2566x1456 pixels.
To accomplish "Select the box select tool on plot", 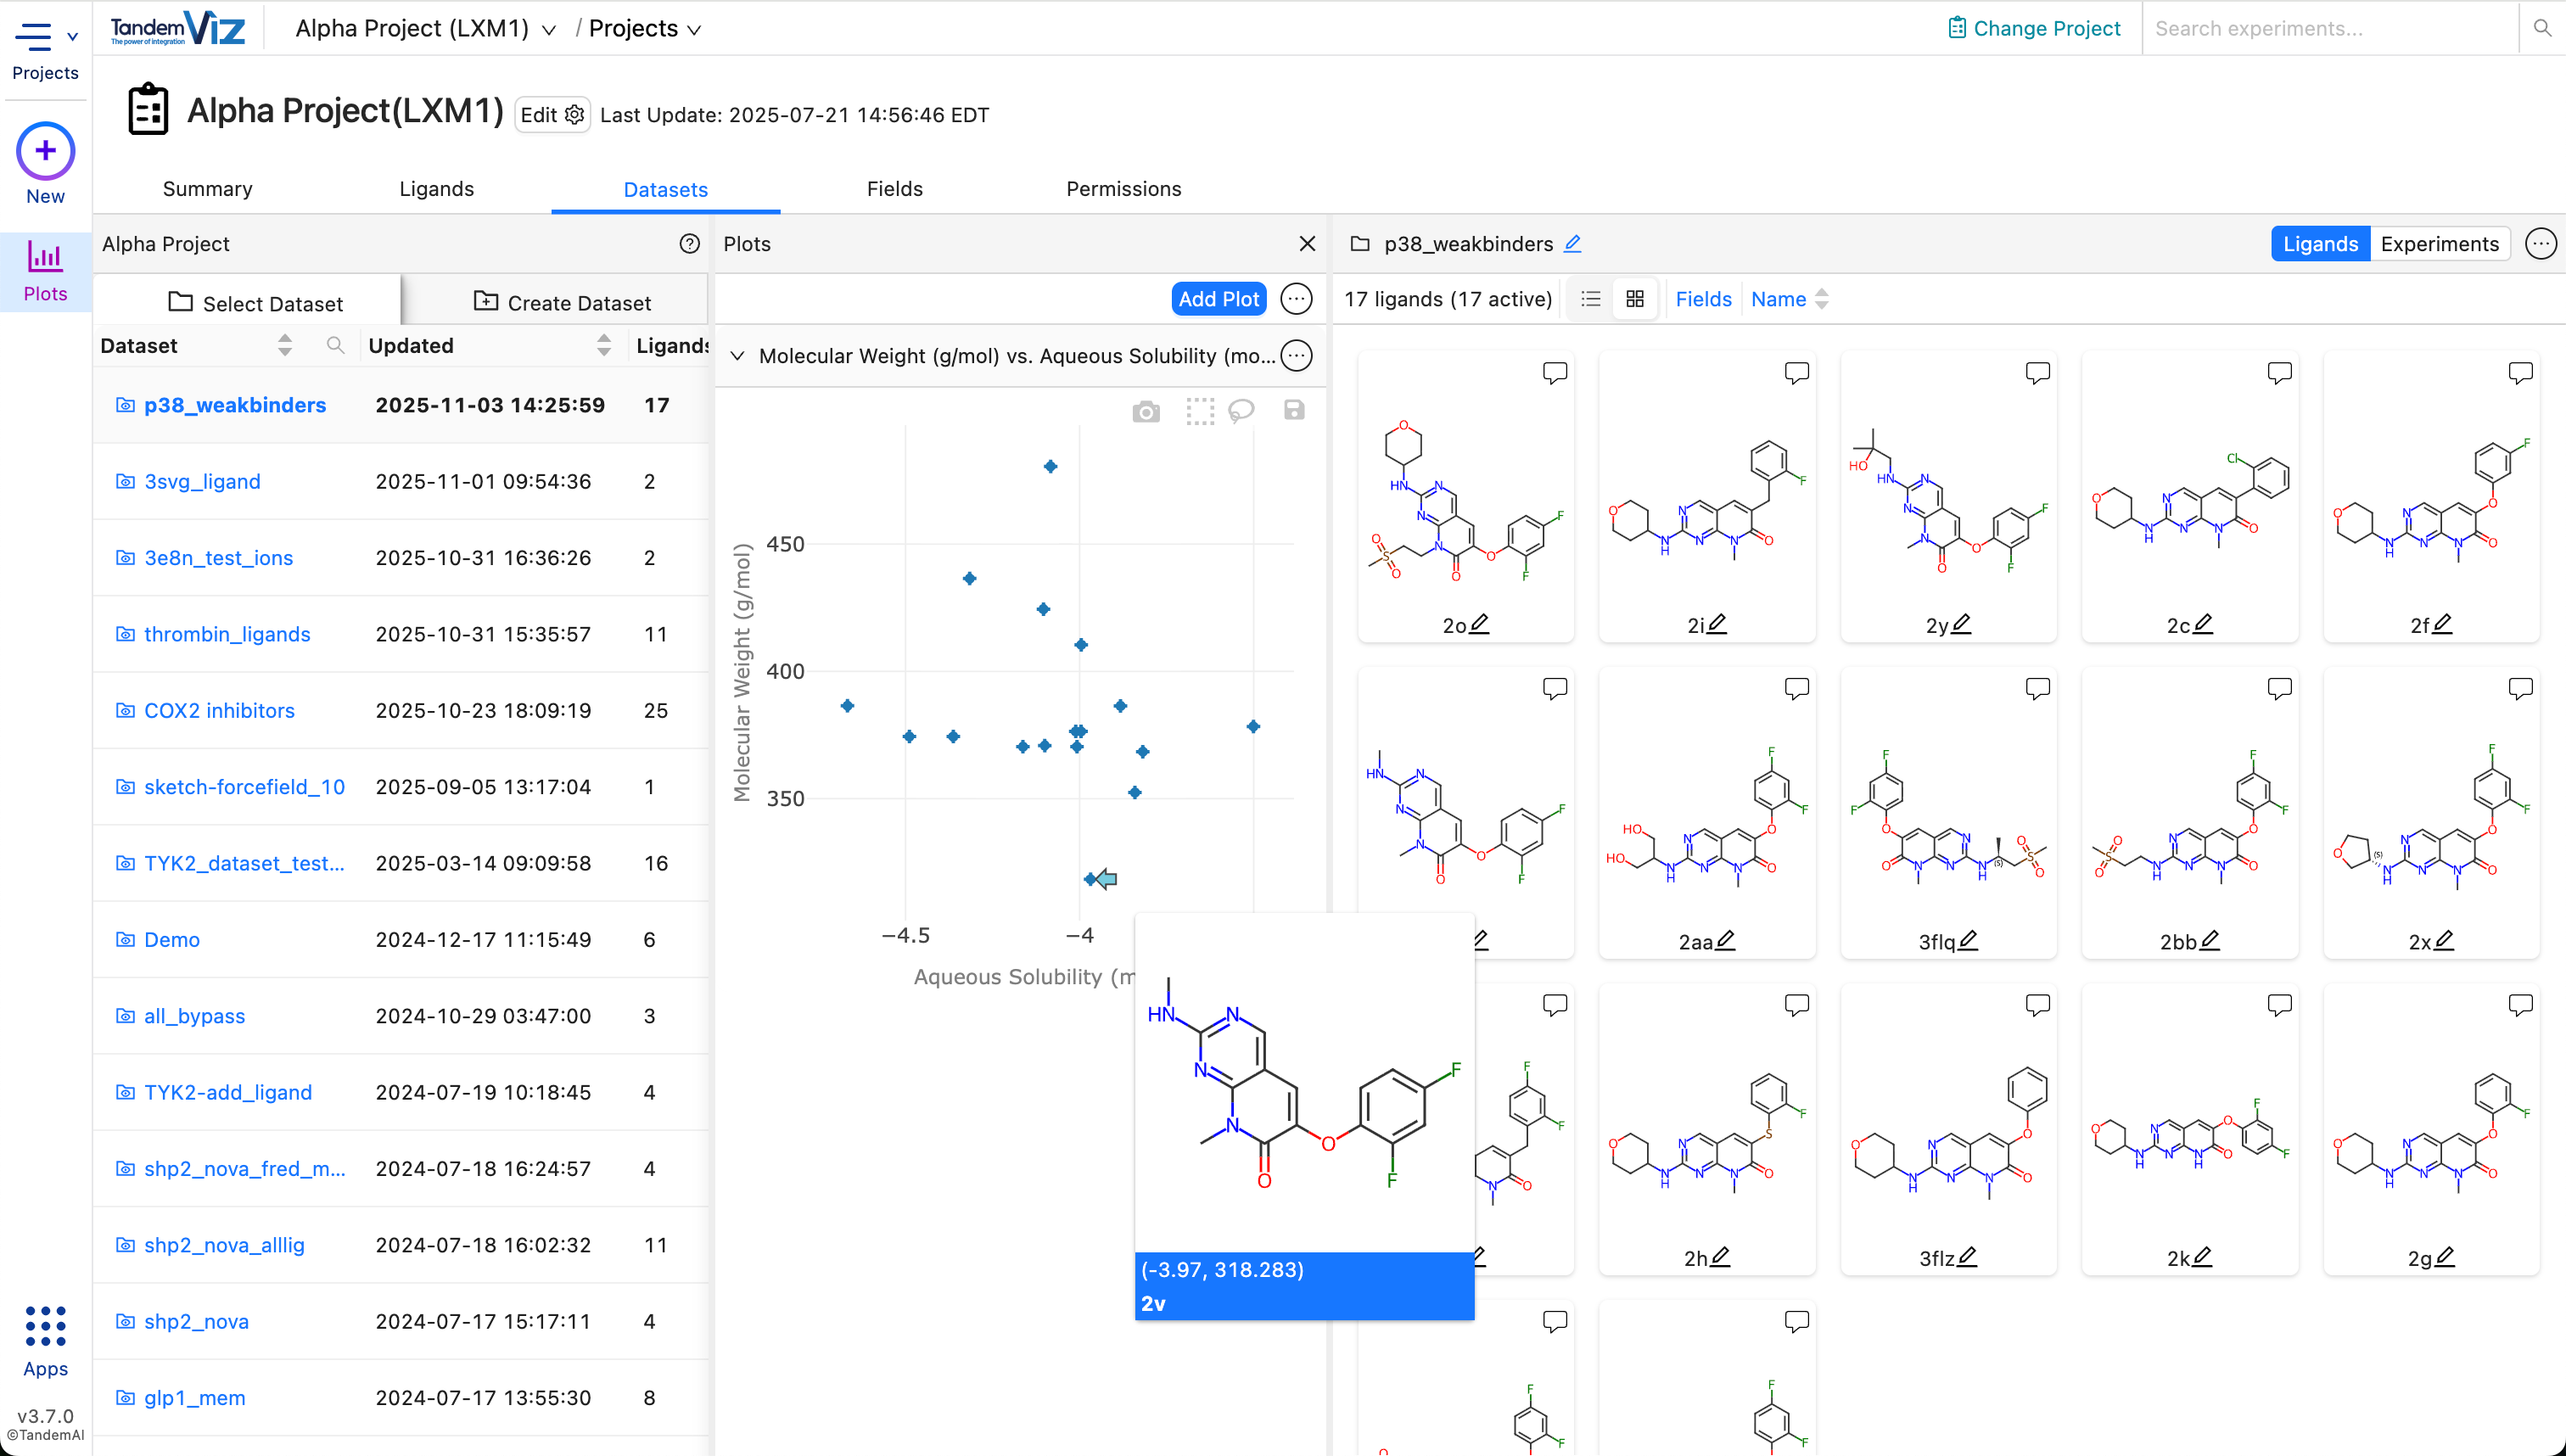I will (x=1199, y=411).
